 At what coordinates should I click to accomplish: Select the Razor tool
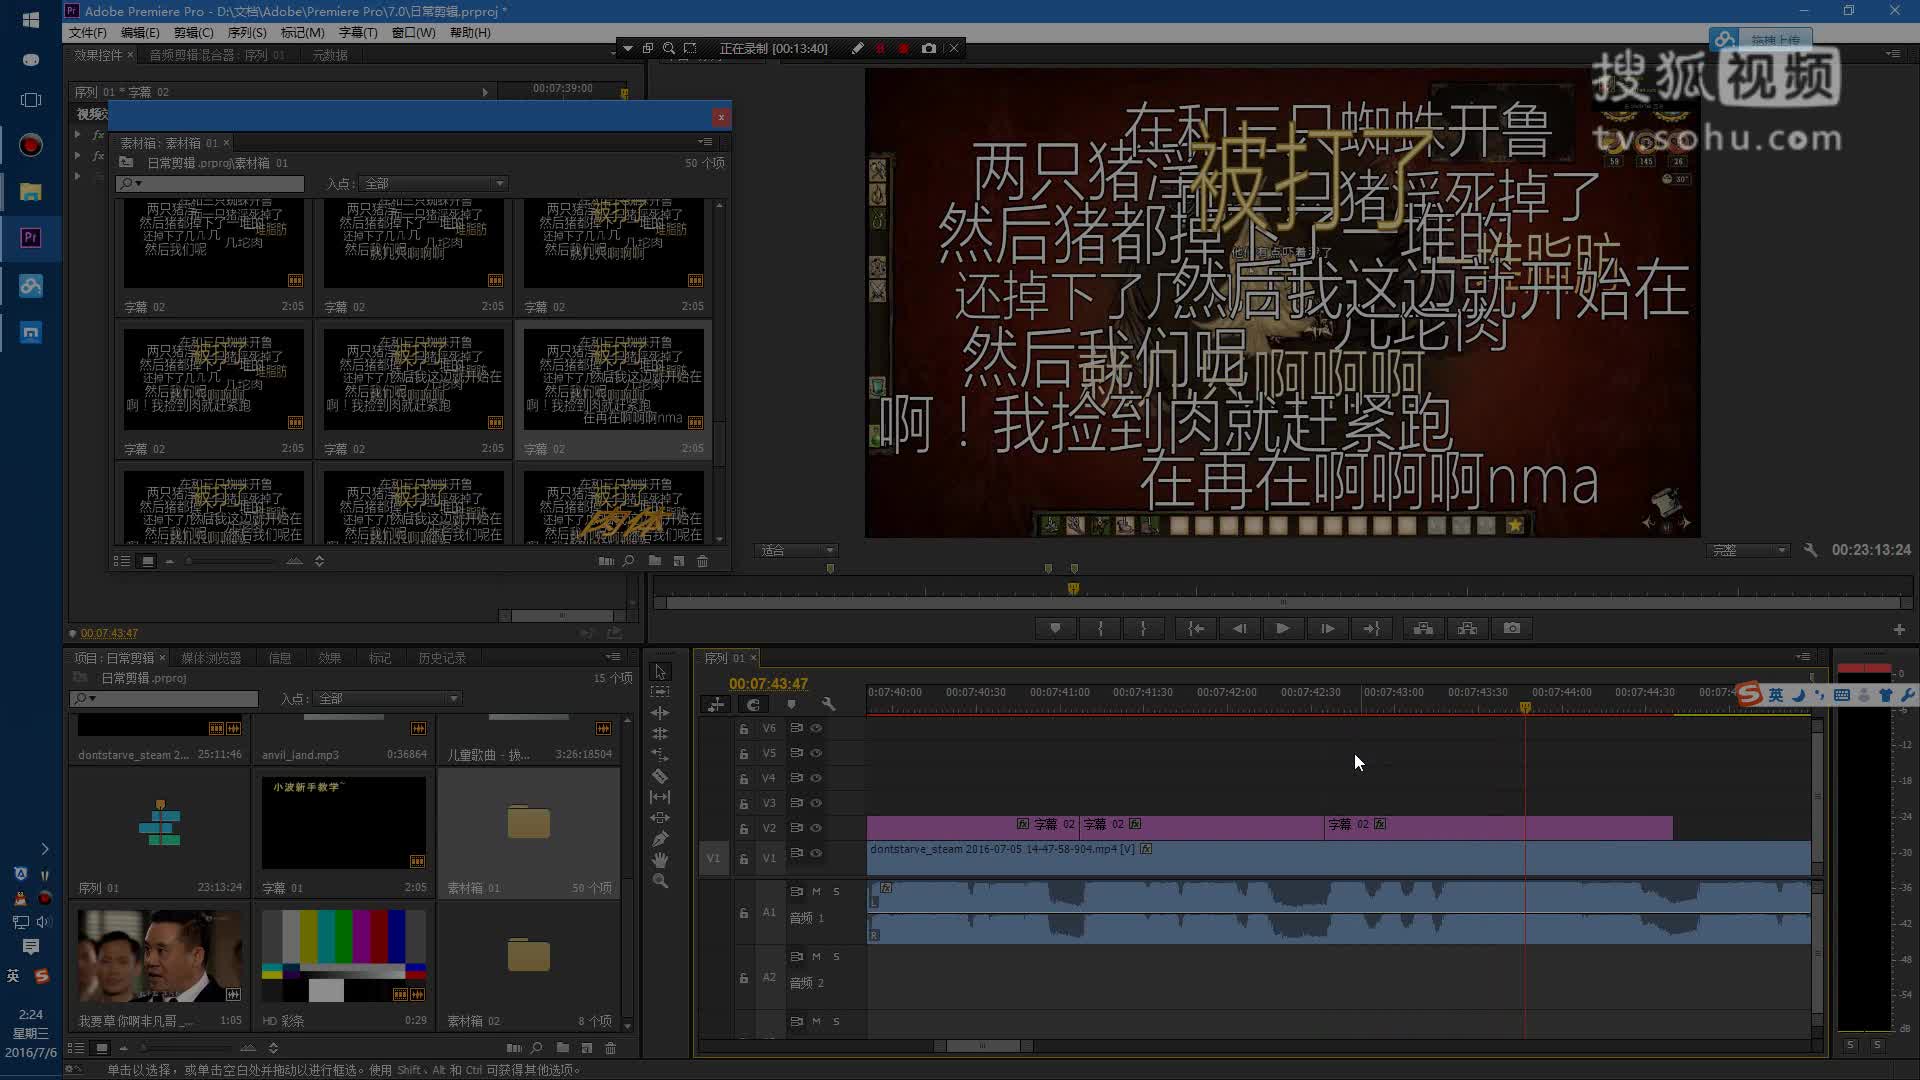point(660,776)
